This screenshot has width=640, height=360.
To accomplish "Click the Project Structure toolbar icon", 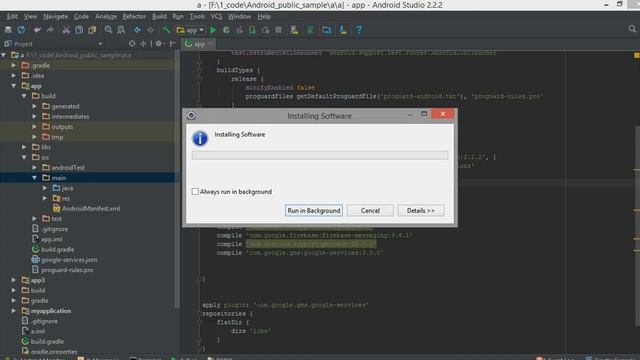I will (327, 30).
